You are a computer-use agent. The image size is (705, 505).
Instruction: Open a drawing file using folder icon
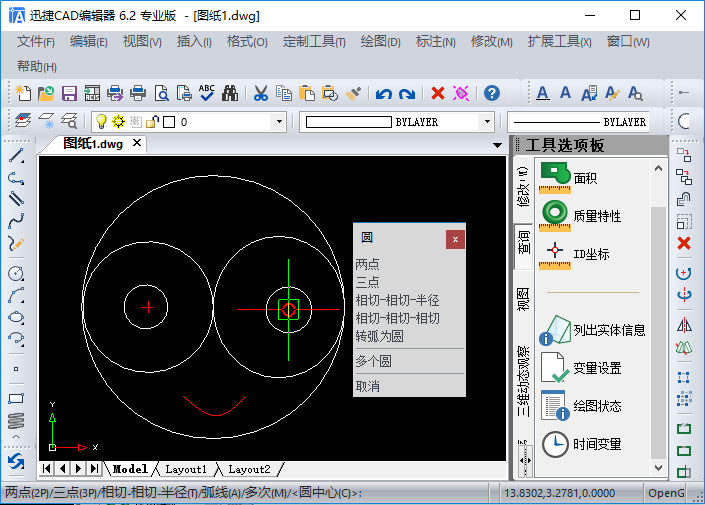(46, 93)
